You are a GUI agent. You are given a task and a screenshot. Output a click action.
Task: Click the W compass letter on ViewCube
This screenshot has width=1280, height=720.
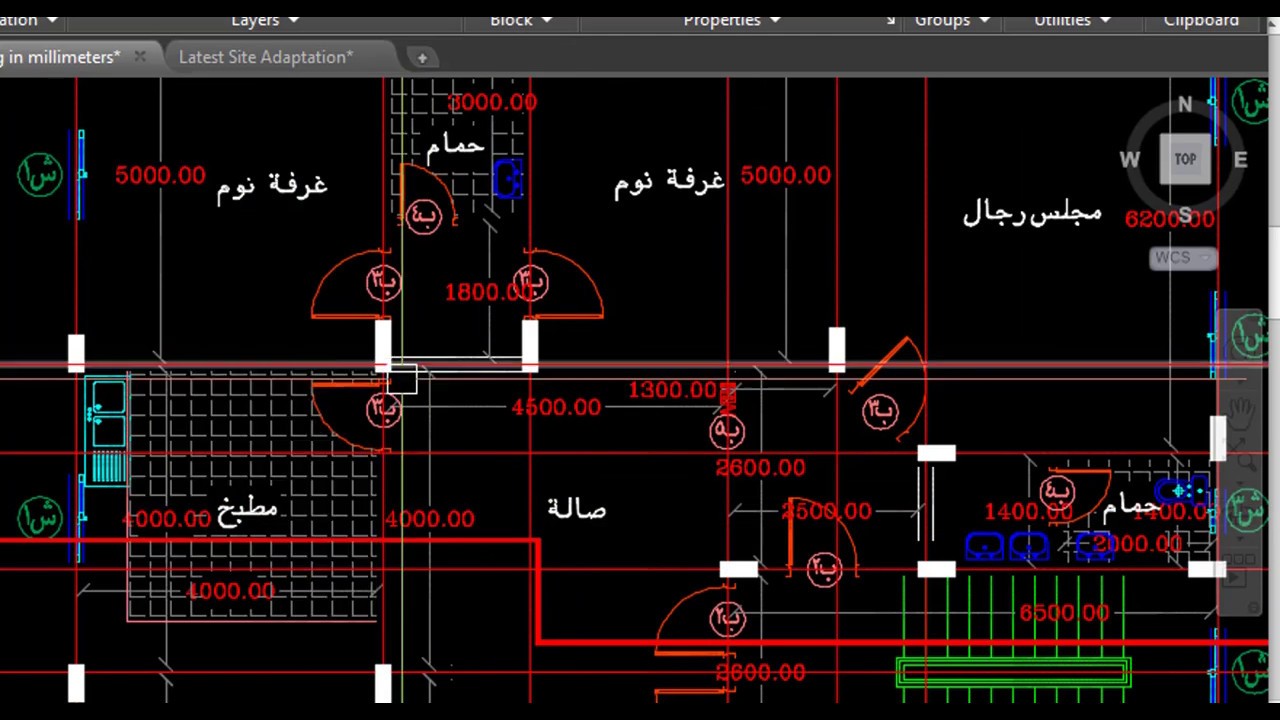pyautogui.click(x=1129, y=159)
